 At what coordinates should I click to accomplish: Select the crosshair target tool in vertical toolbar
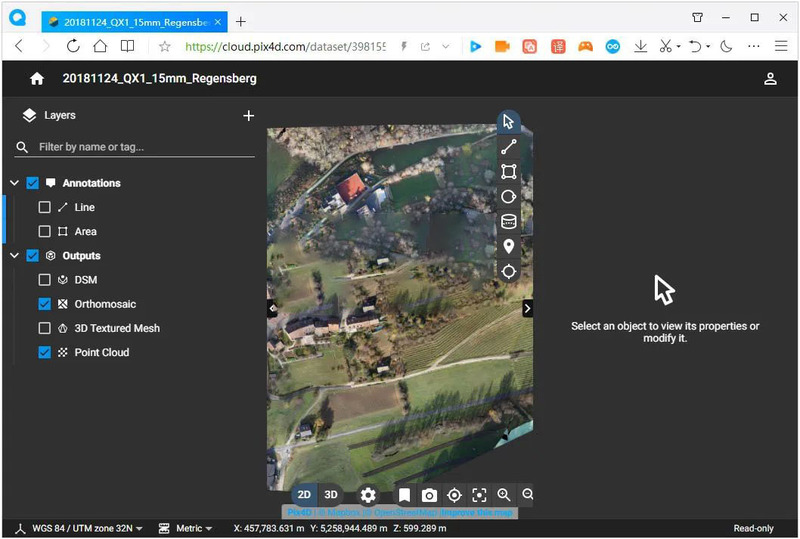(509, 272)
